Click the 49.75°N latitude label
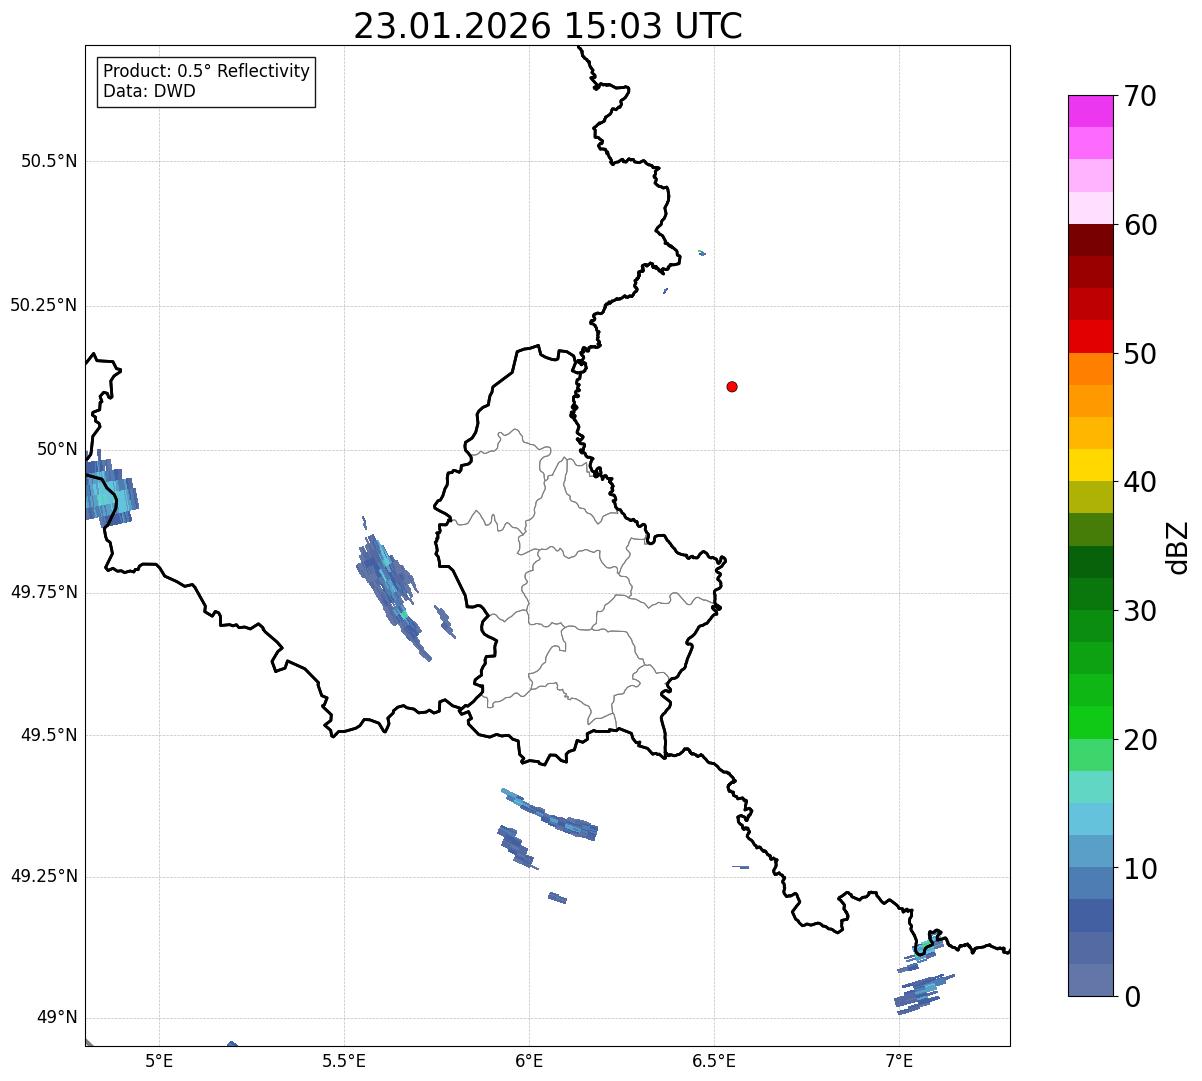 pos(44,592)
